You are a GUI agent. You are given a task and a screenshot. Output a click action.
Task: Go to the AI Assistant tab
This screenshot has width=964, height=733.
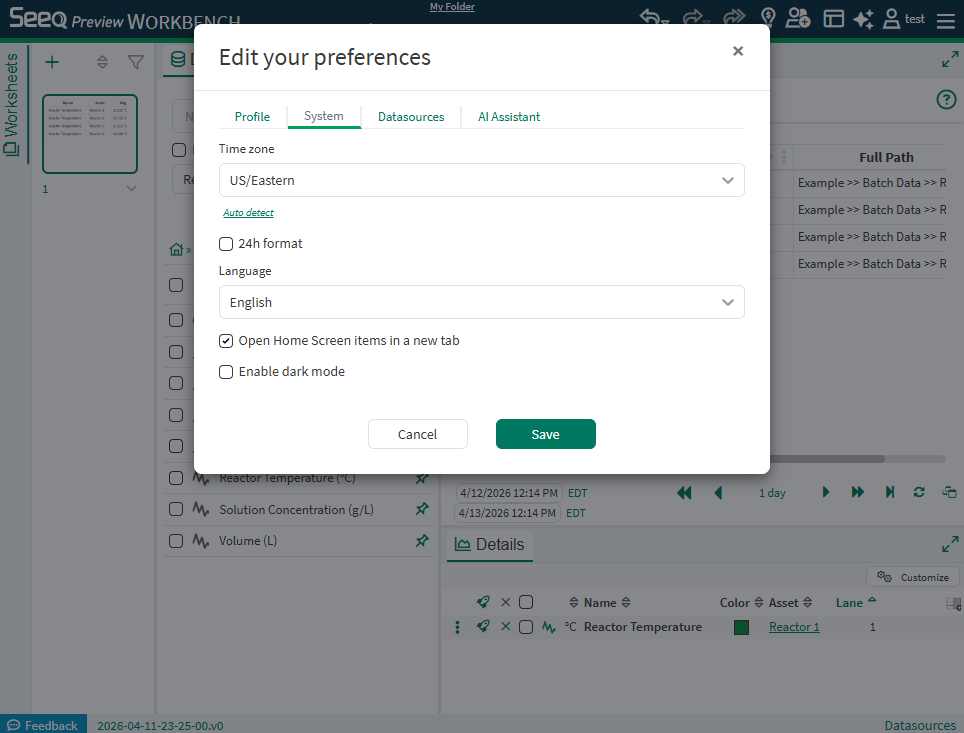pos(509,117)
